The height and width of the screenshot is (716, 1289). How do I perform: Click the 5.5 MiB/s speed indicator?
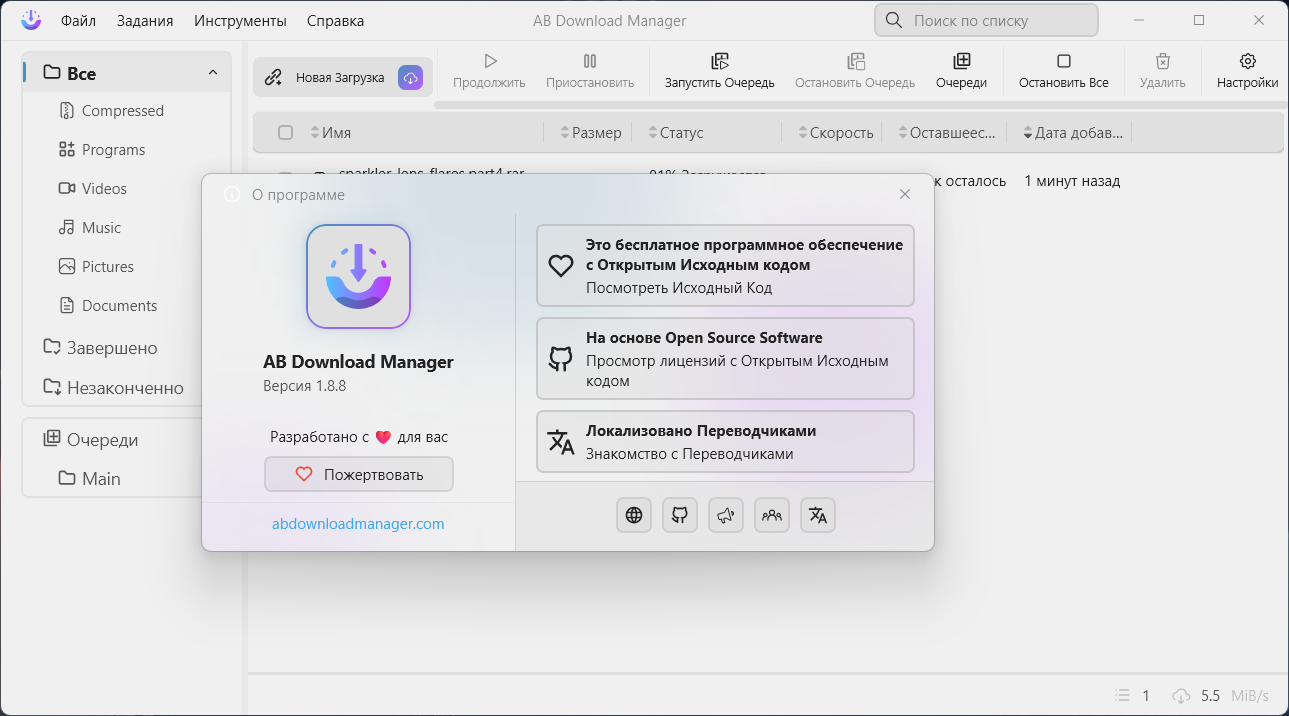click(x=1221, y=696)
